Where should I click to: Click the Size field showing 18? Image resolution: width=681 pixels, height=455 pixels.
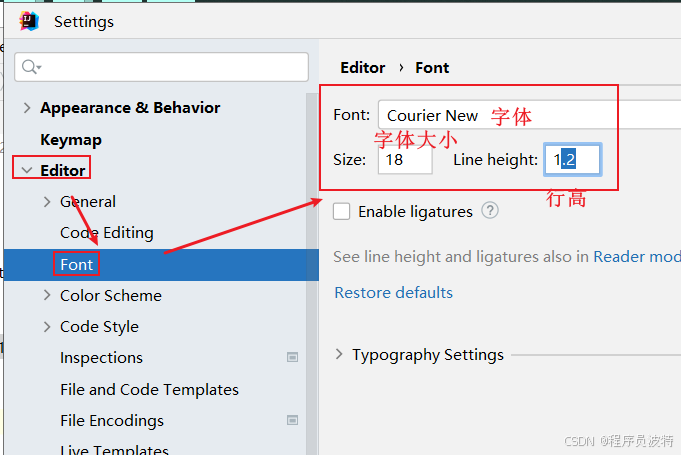pyautogui.click(x=405, y=160)
